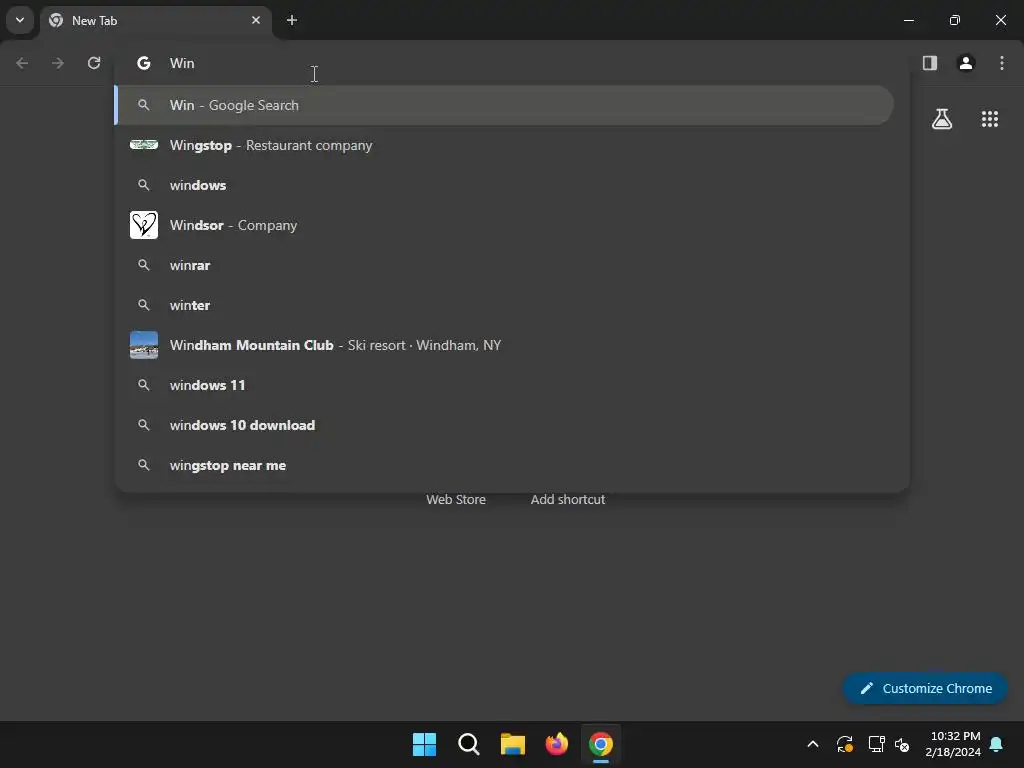1024x768 pixels.
Task: Open the profile avatar menu
Action: [x=966, y=63]
